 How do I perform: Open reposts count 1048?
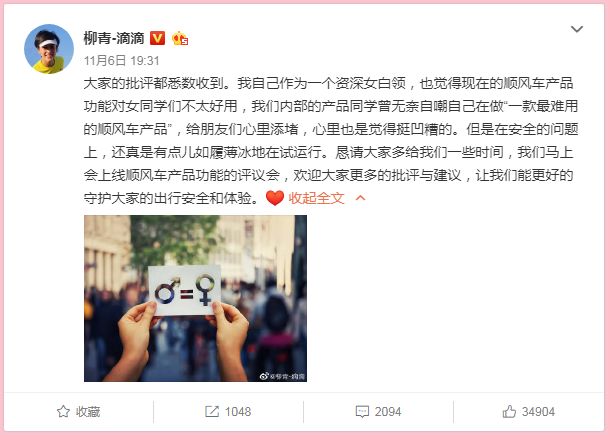tap(238, 411)
